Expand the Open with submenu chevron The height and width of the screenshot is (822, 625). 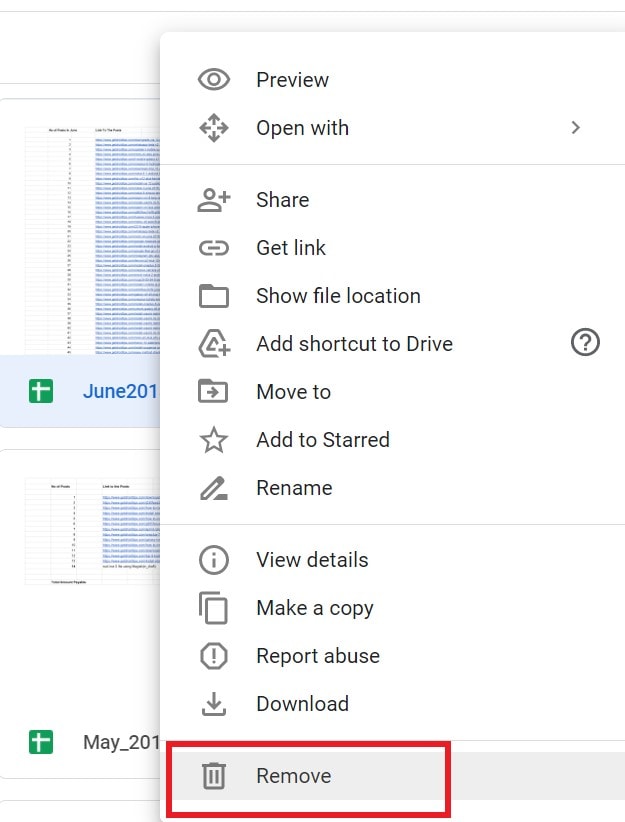pyautogui.click(x=575, y=127)
